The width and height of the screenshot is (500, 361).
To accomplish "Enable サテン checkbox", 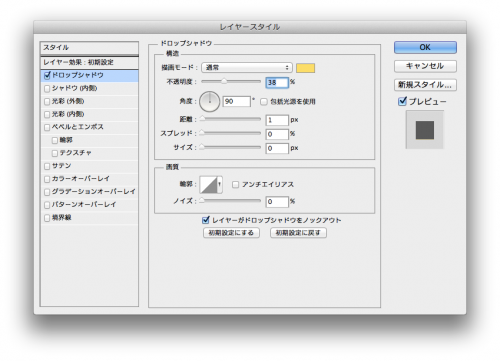I will [47, 166].
